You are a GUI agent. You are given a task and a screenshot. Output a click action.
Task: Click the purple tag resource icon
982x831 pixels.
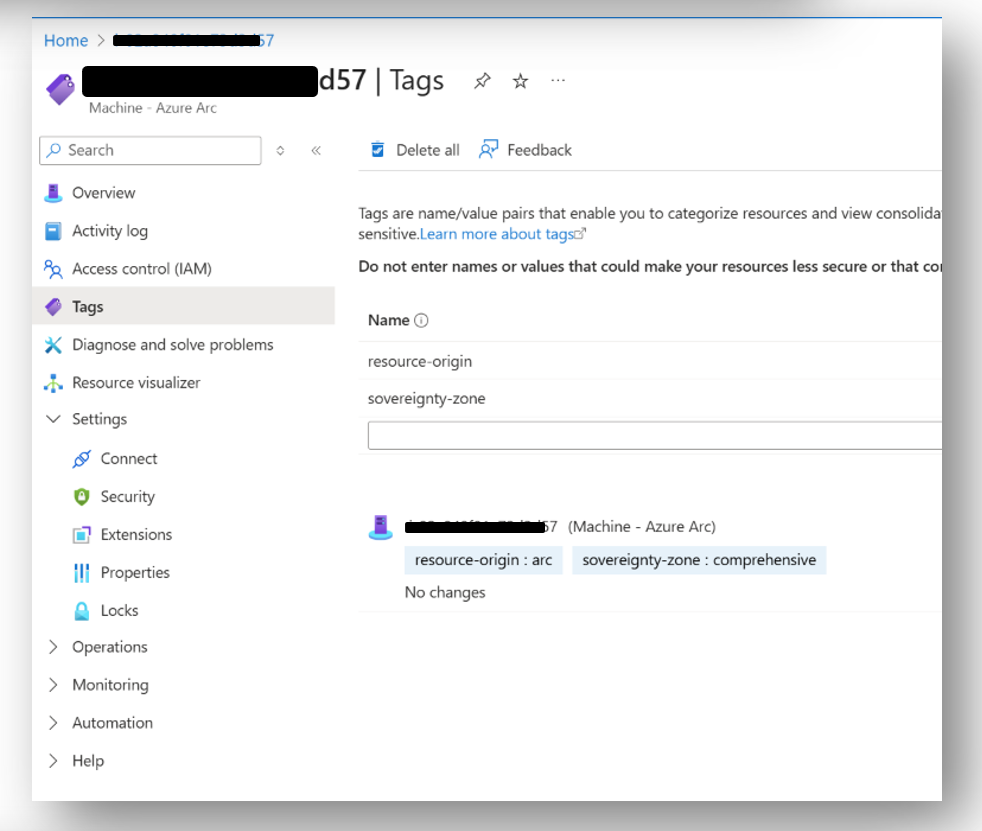pyautogui.click(x=60, y=89)
